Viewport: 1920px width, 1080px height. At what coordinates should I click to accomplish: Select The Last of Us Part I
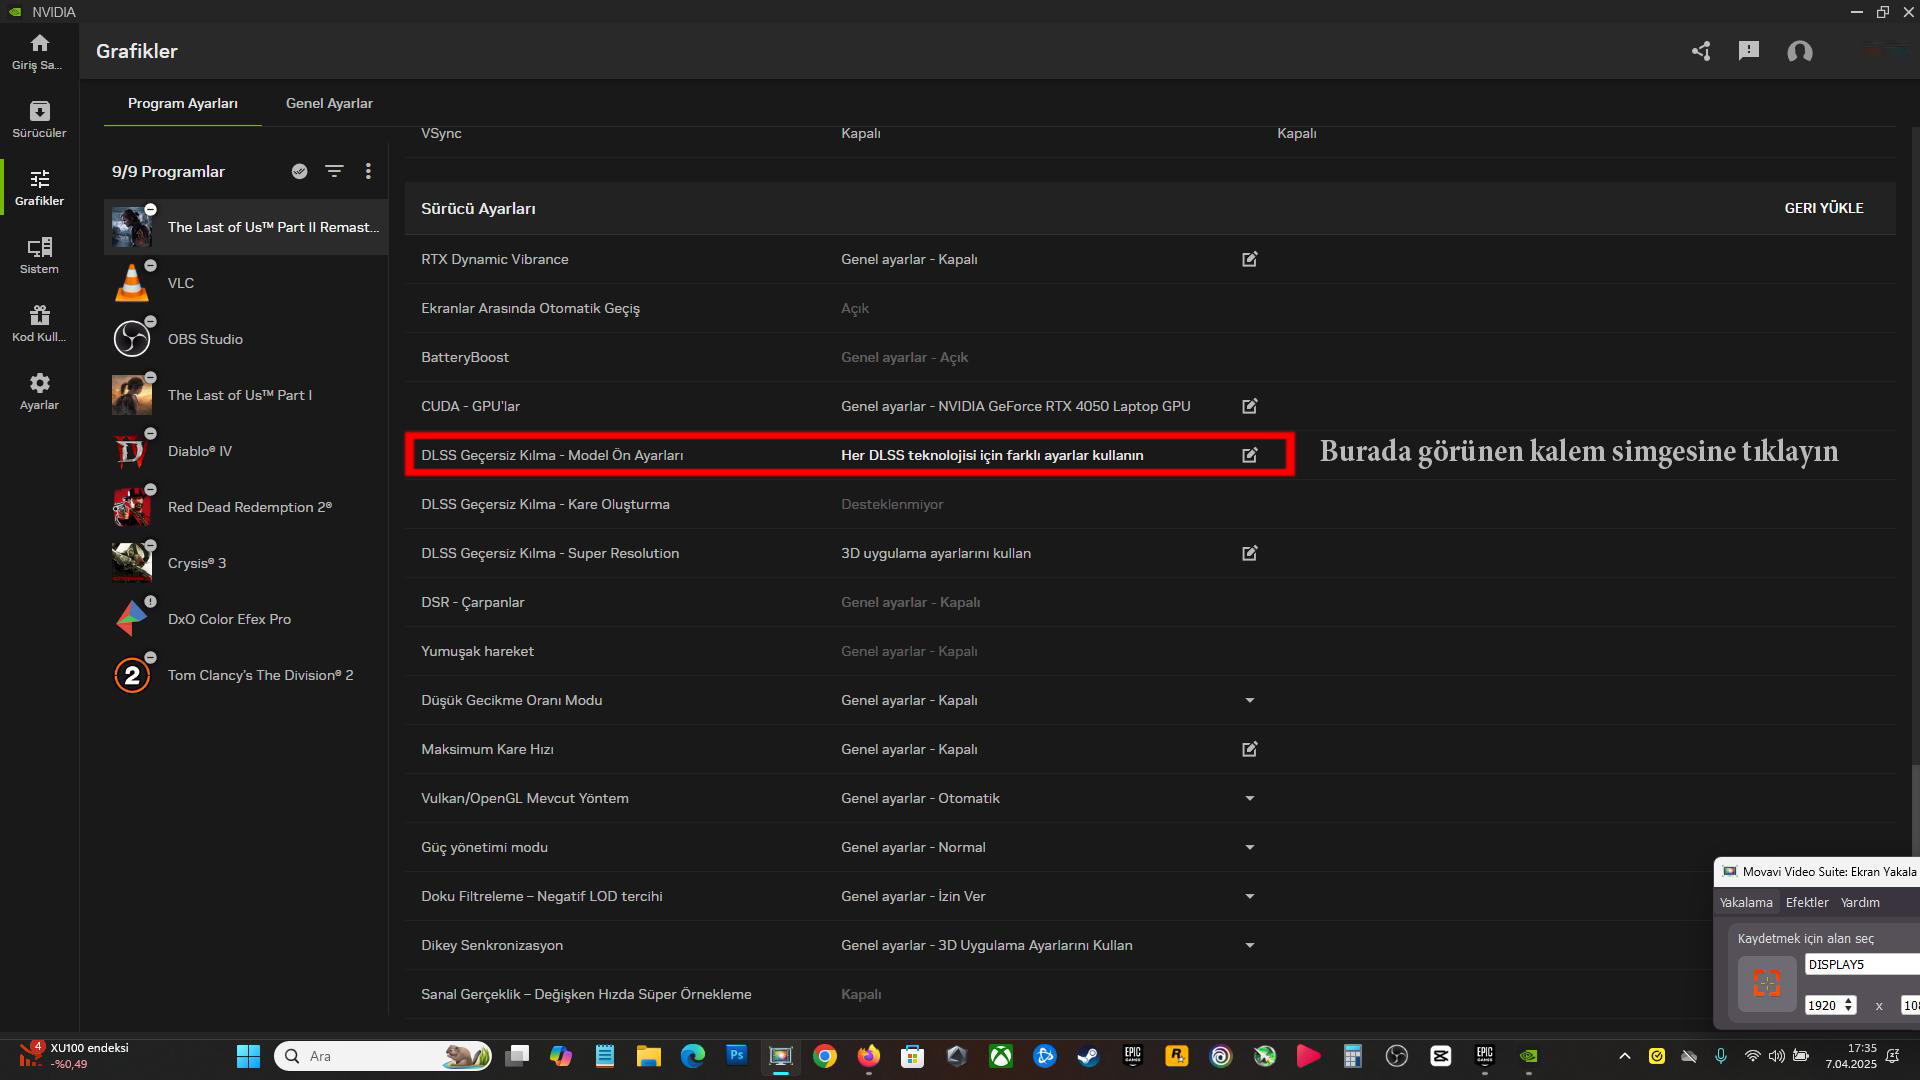pyautogui.click(x=246, y=395)
